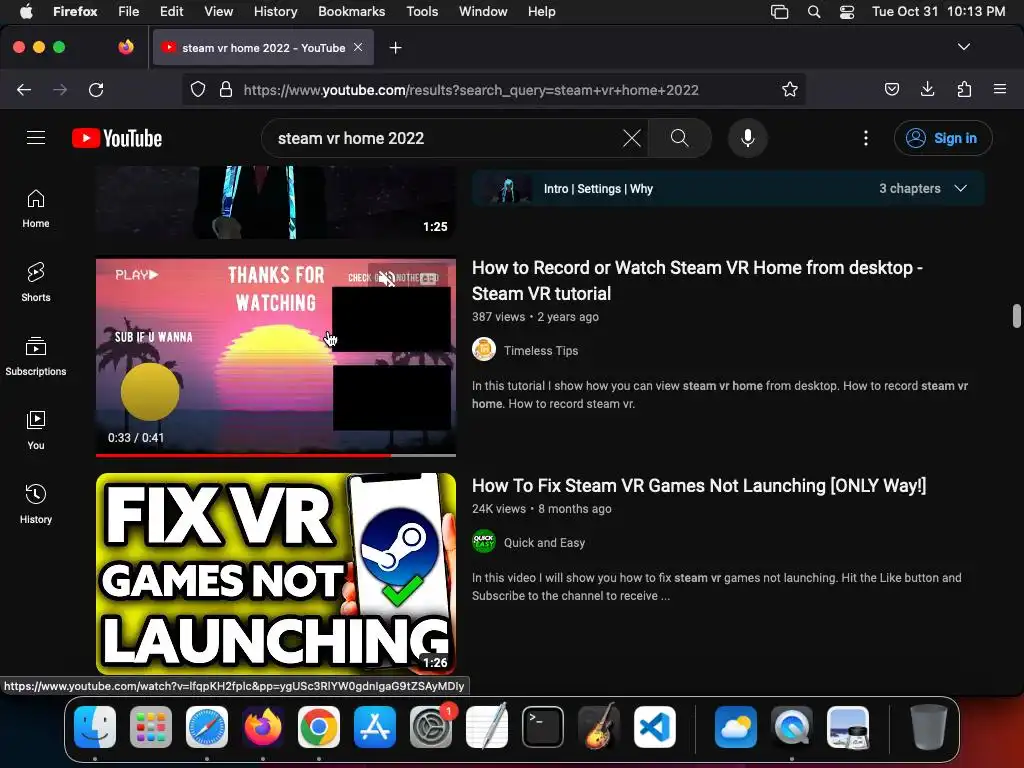Open the Firefox application menu

[1000, 89]
